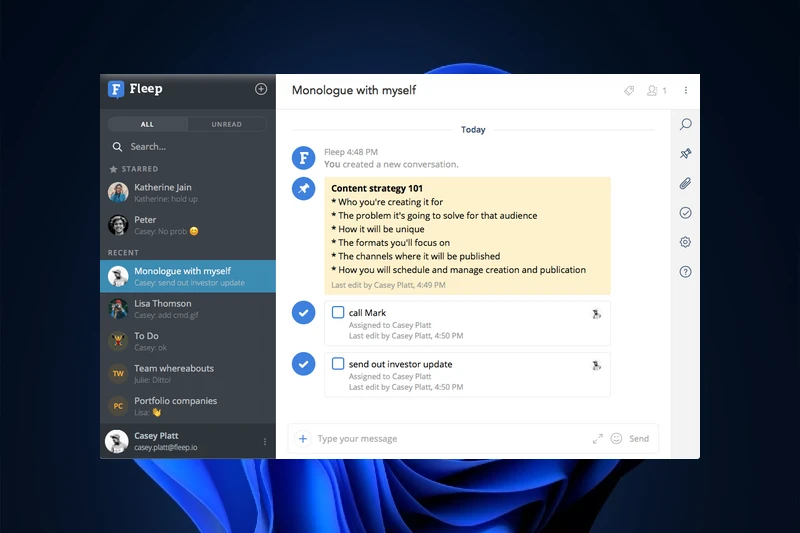Viewport: 800px width, 533px height.
Task: Click the Fleep system message avatar
Action: point(304,158)
